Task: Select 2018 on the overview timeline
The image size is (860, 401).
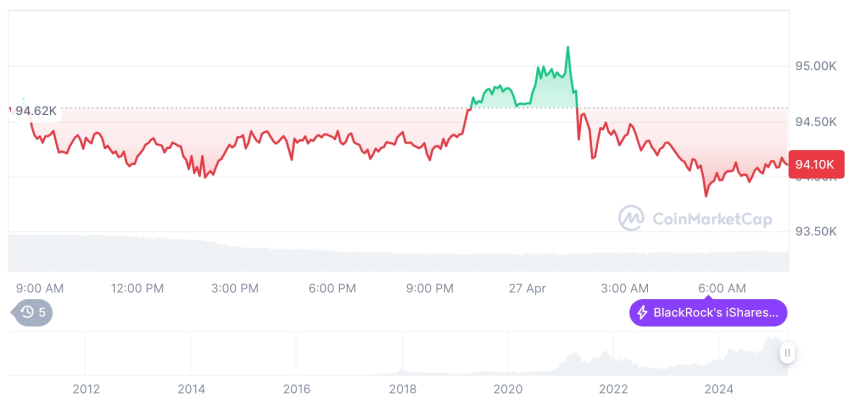Action: pos(402,389)
